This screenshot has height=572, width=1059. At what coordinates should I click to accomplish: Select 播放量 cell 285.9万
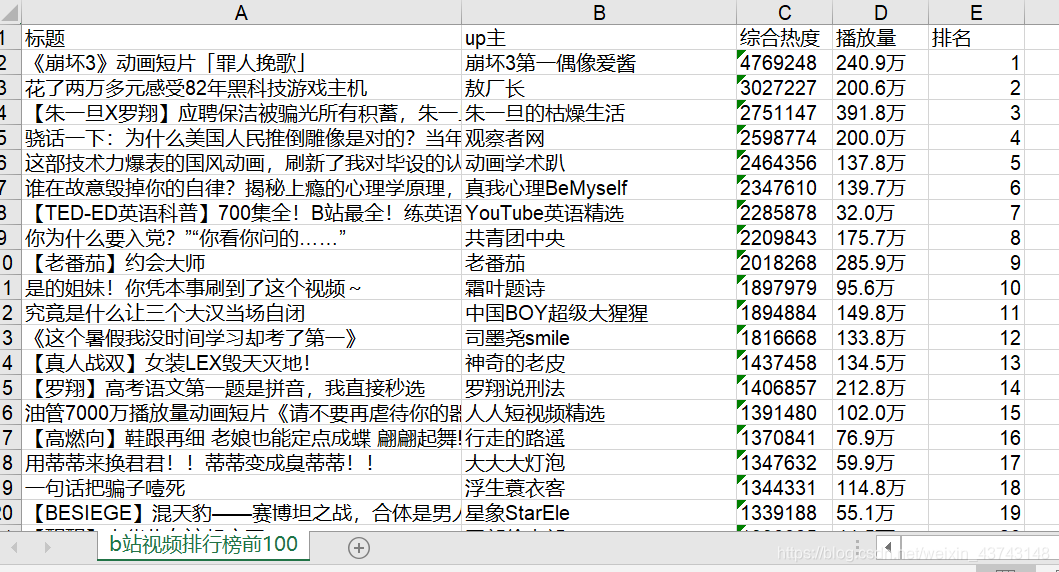click(x=881, y=263)
